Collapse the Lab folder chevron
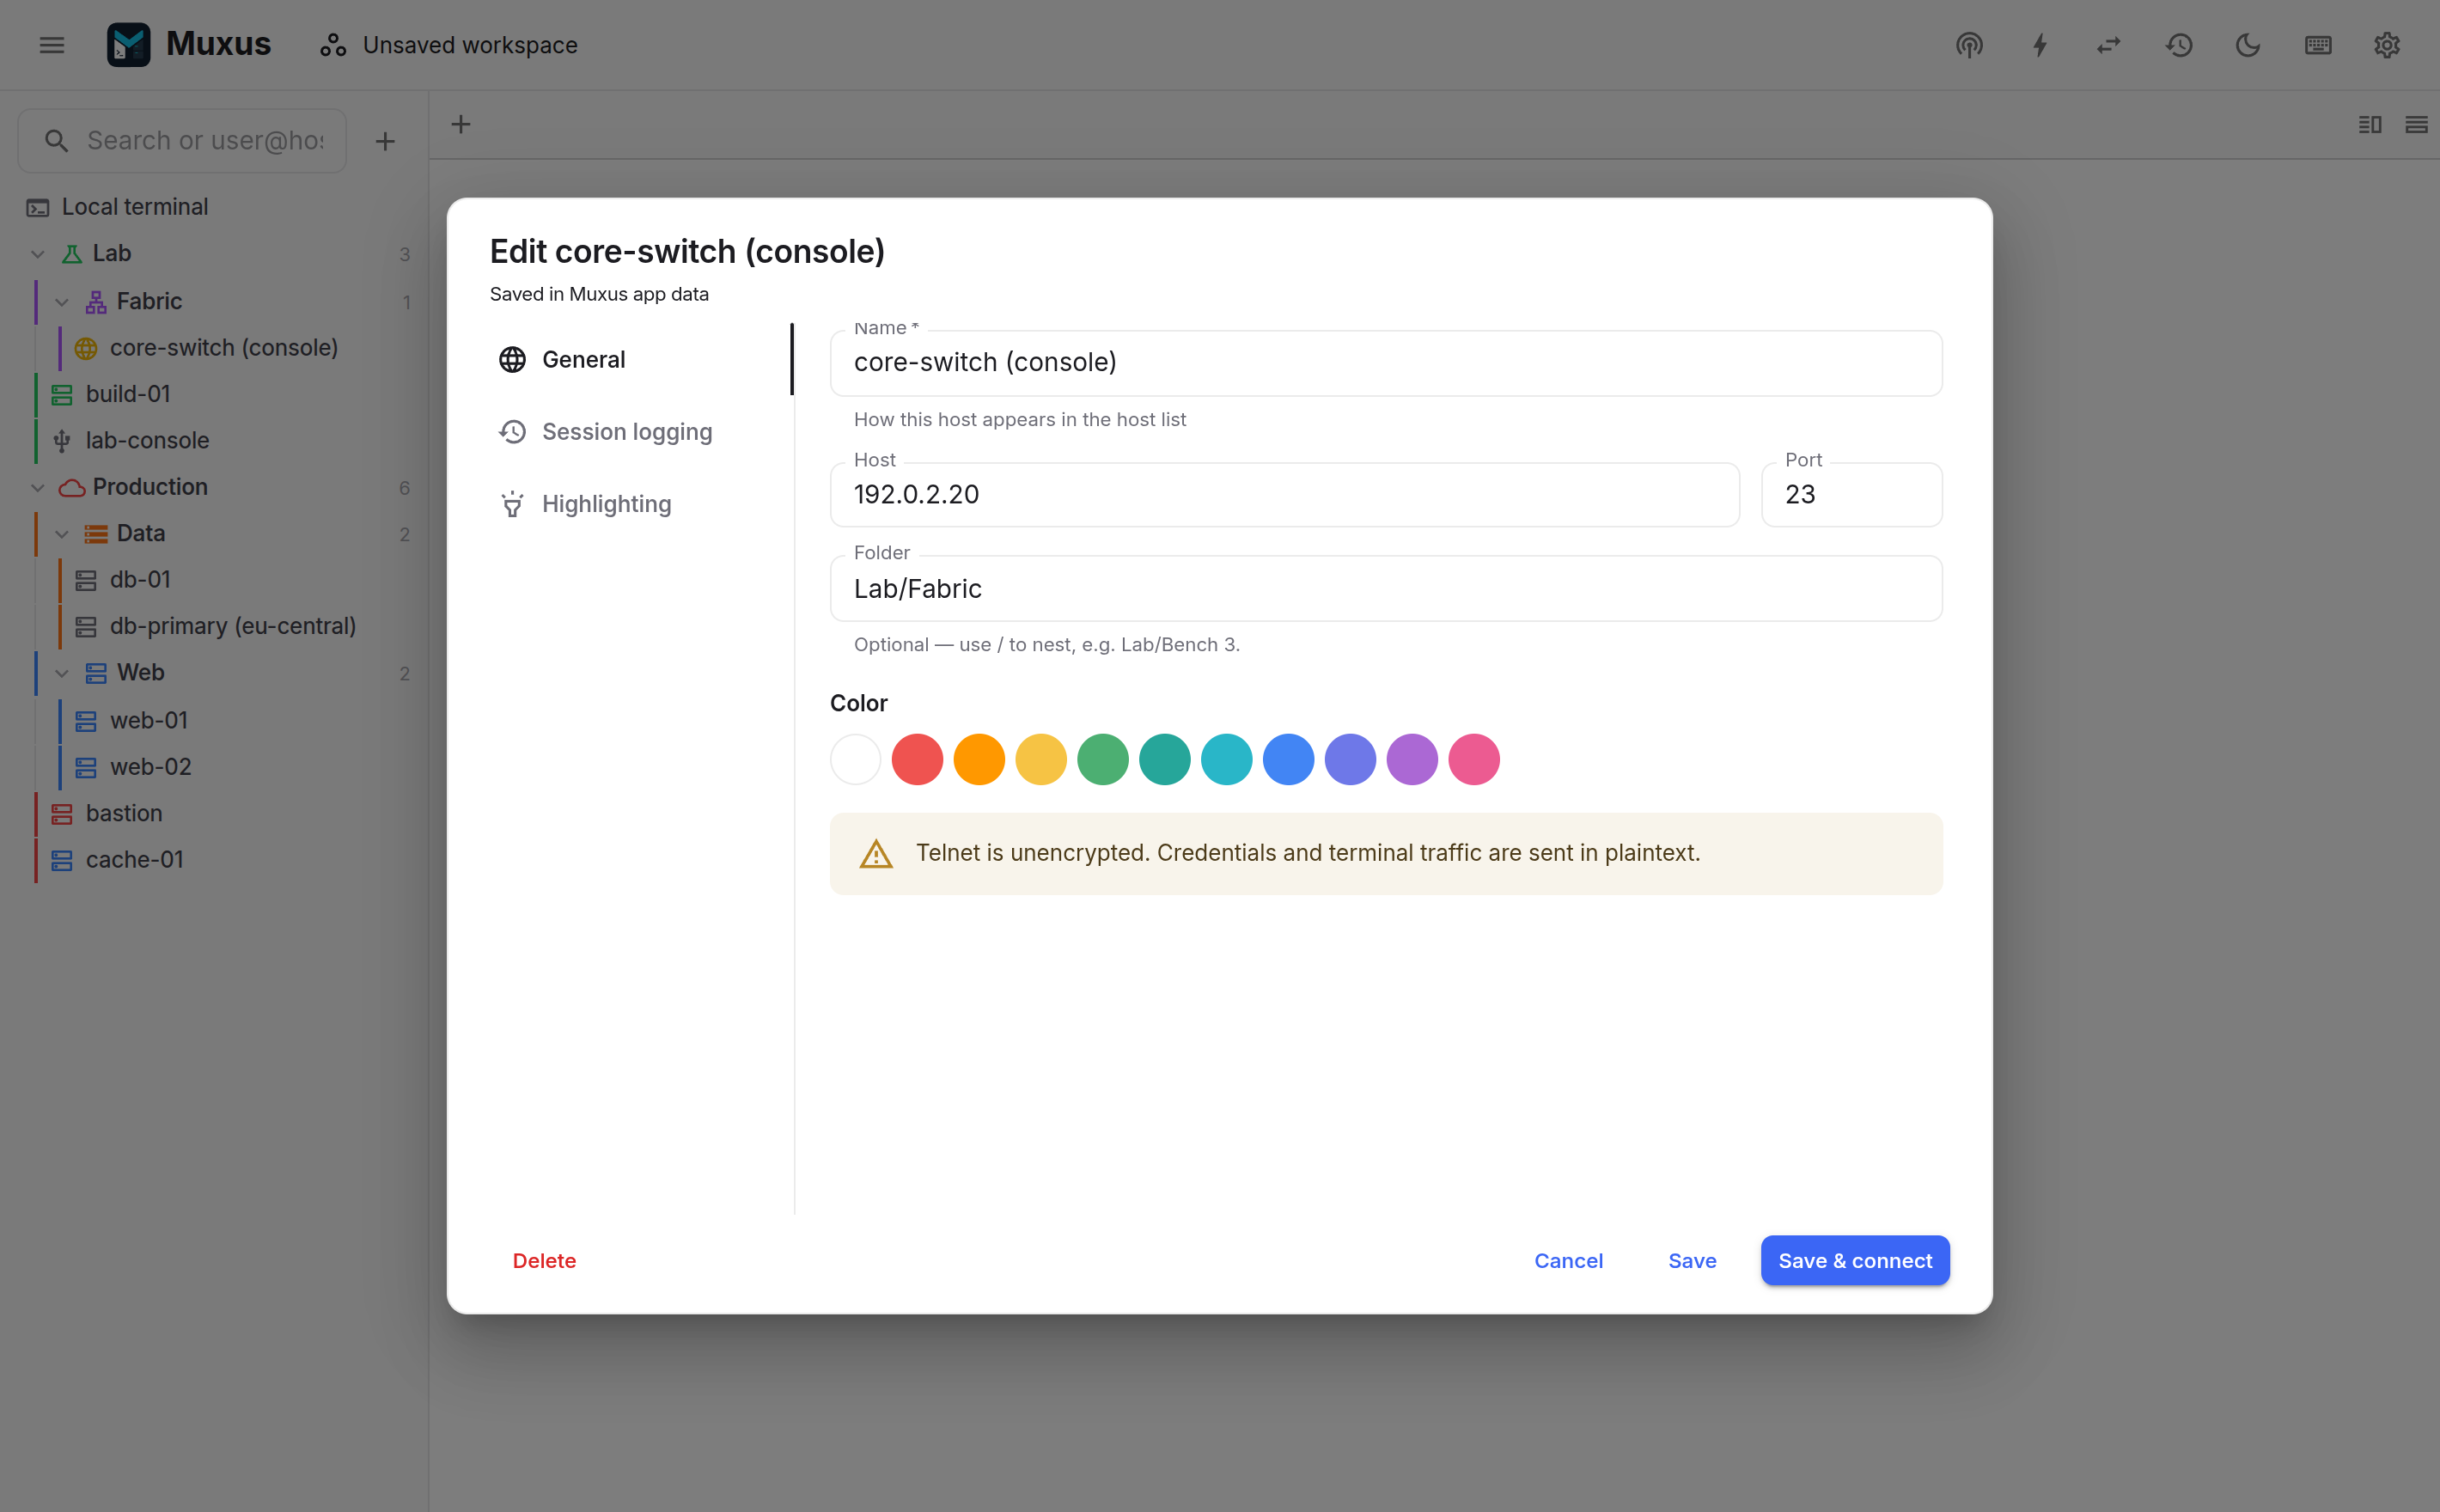The width and height of the screenshot is (2440, 1512). (38, 254)
